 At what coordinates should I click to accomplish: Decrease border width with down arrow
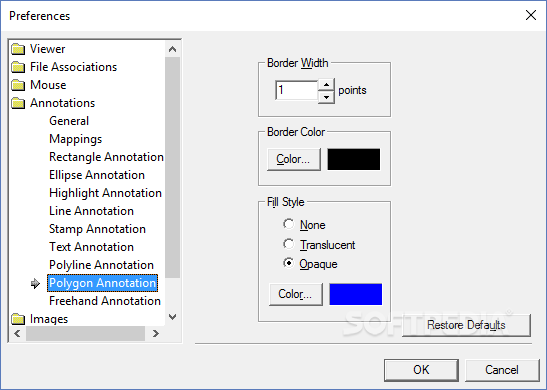[x=326, y=97]
